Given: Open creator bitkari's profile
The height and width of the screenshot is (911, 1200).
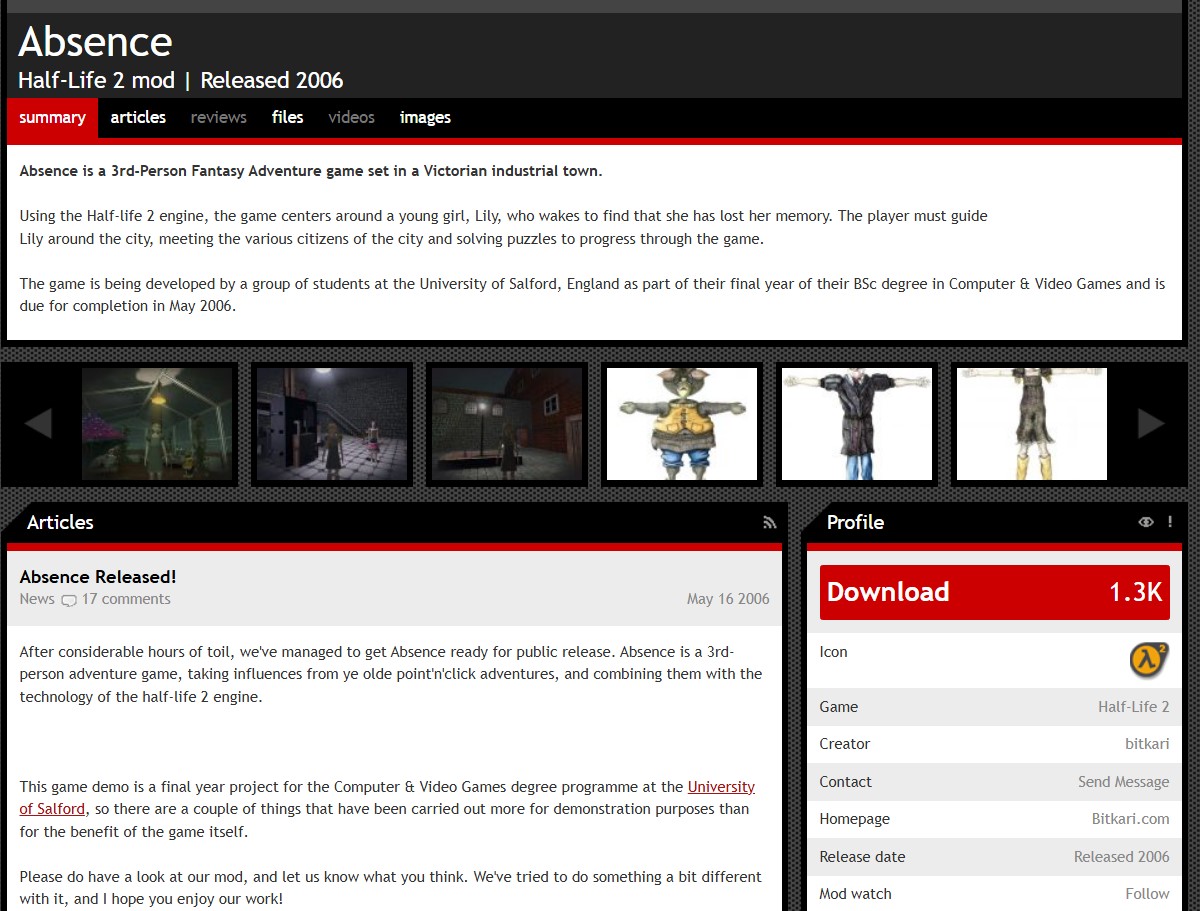Looking at the screenshot, I should pos(1147,744).
